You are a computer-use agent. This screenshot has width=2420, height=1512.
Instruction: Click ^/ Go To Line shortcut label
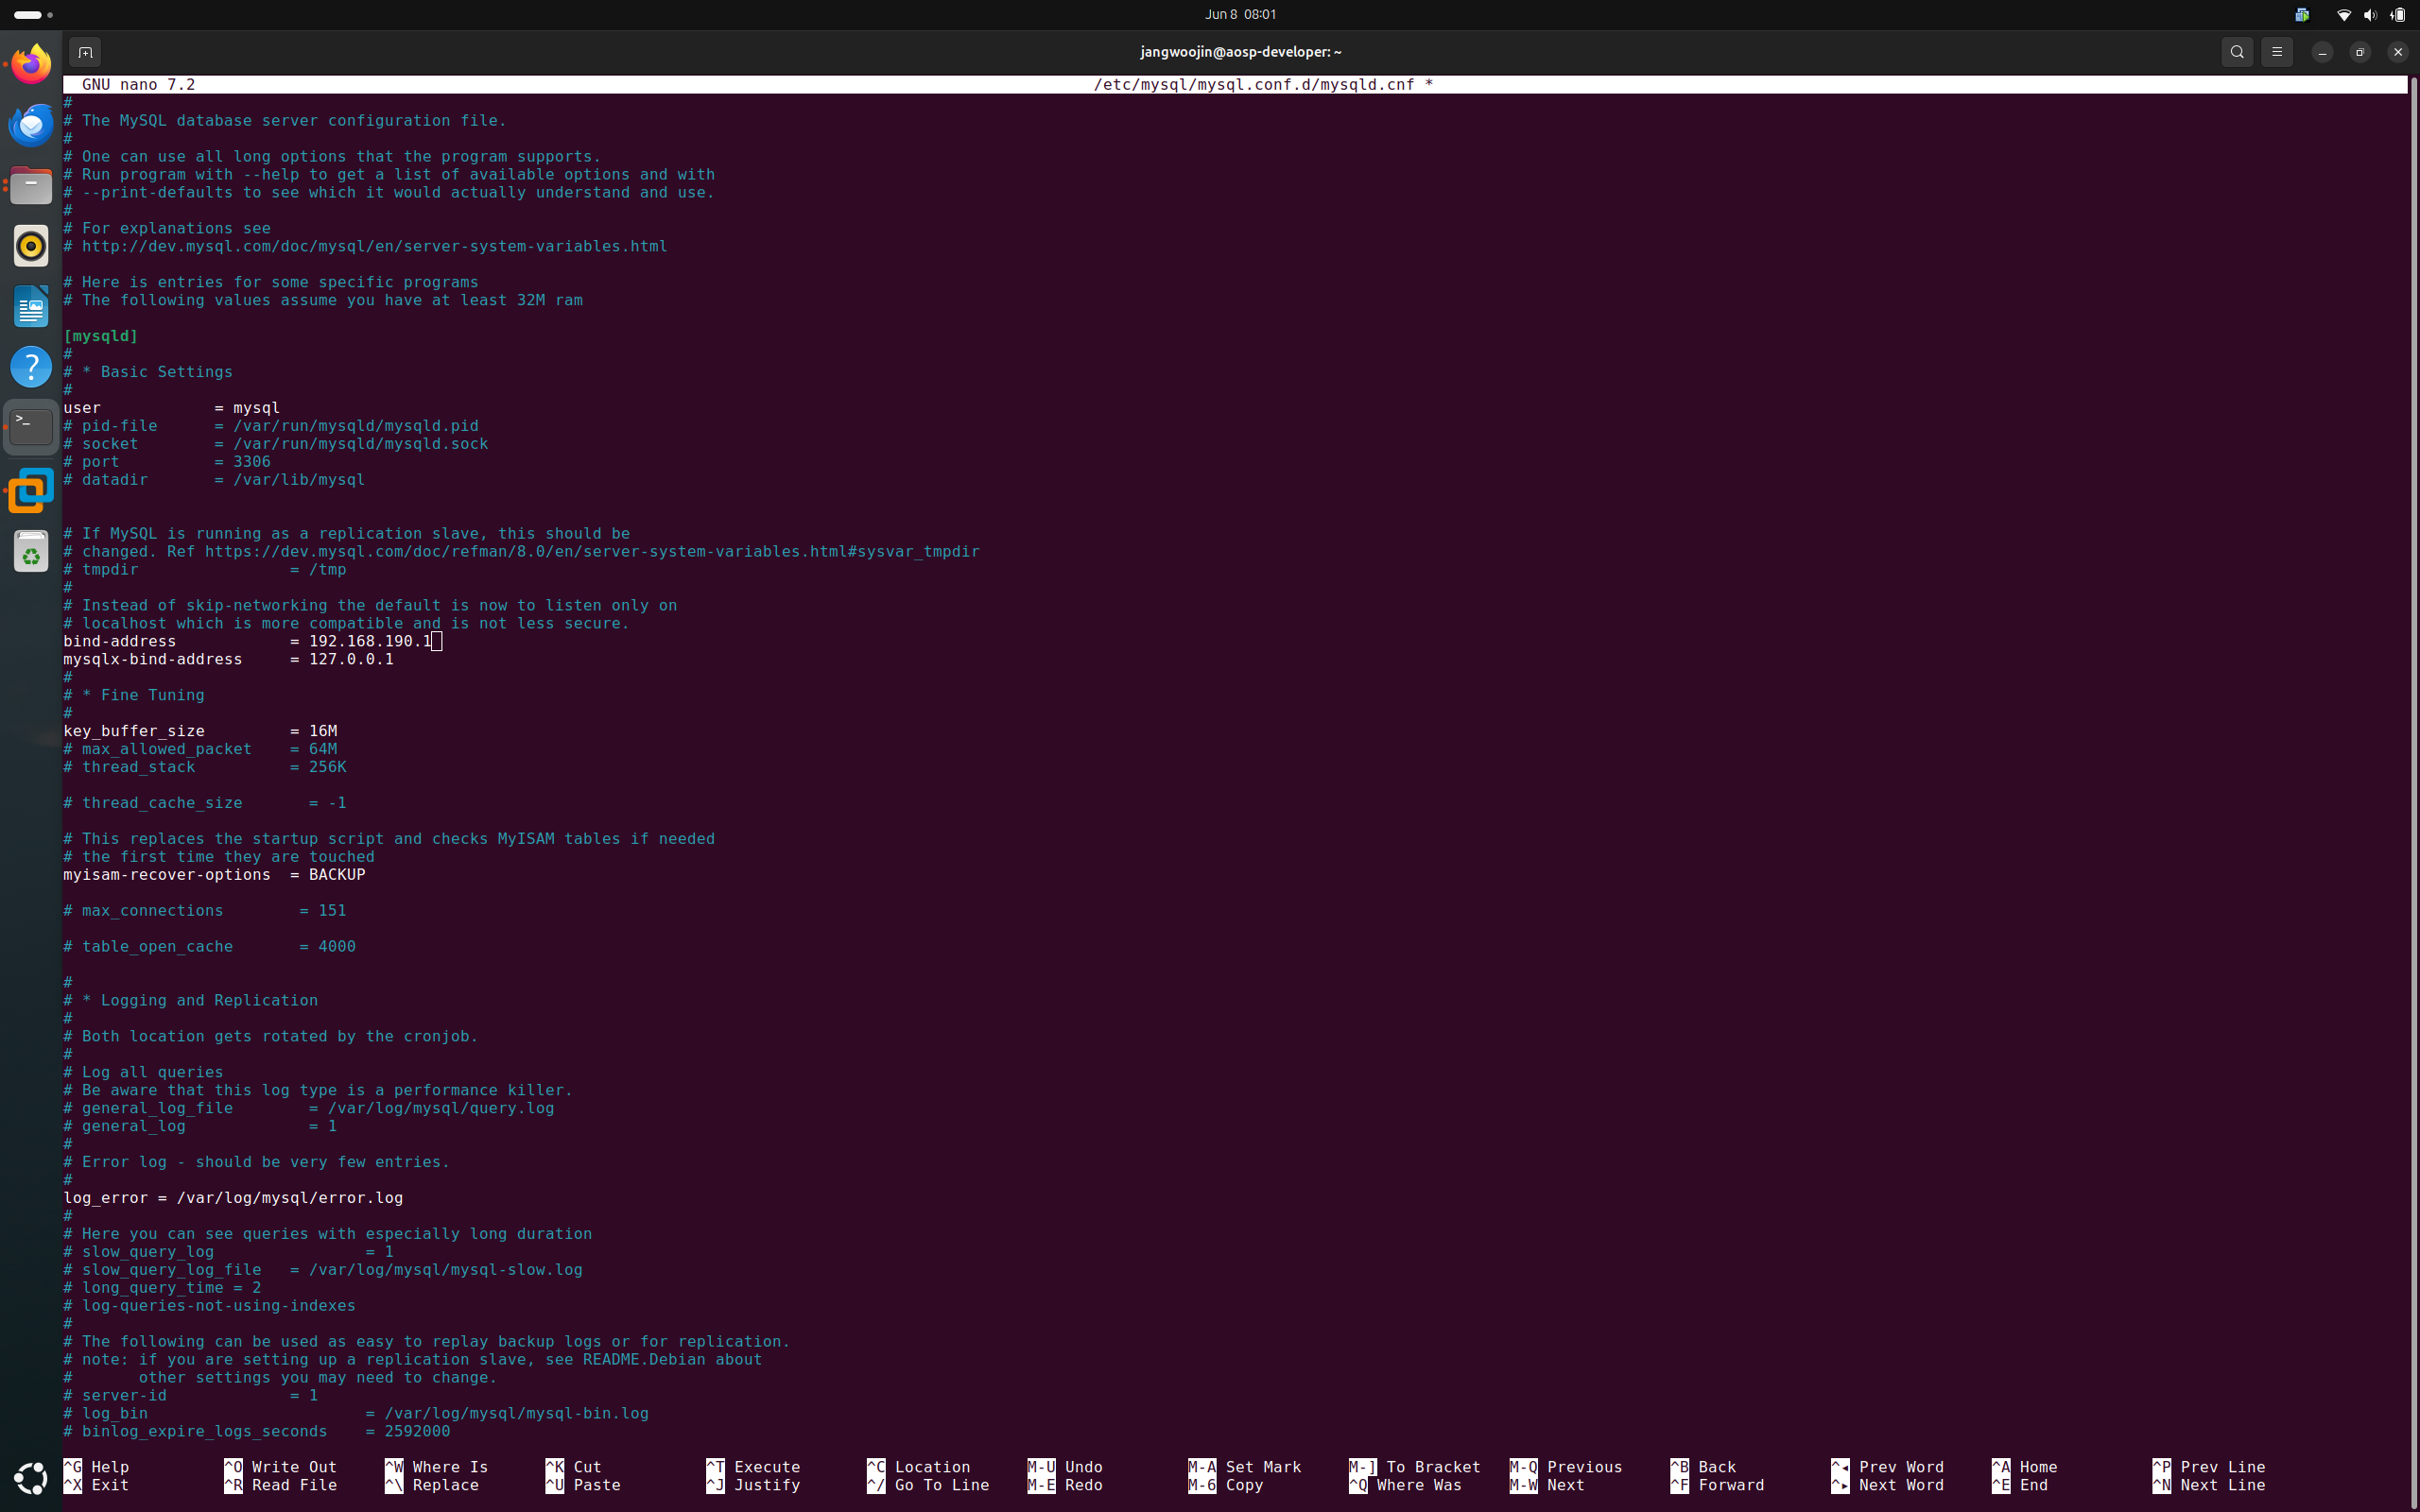click(928, 1485)
